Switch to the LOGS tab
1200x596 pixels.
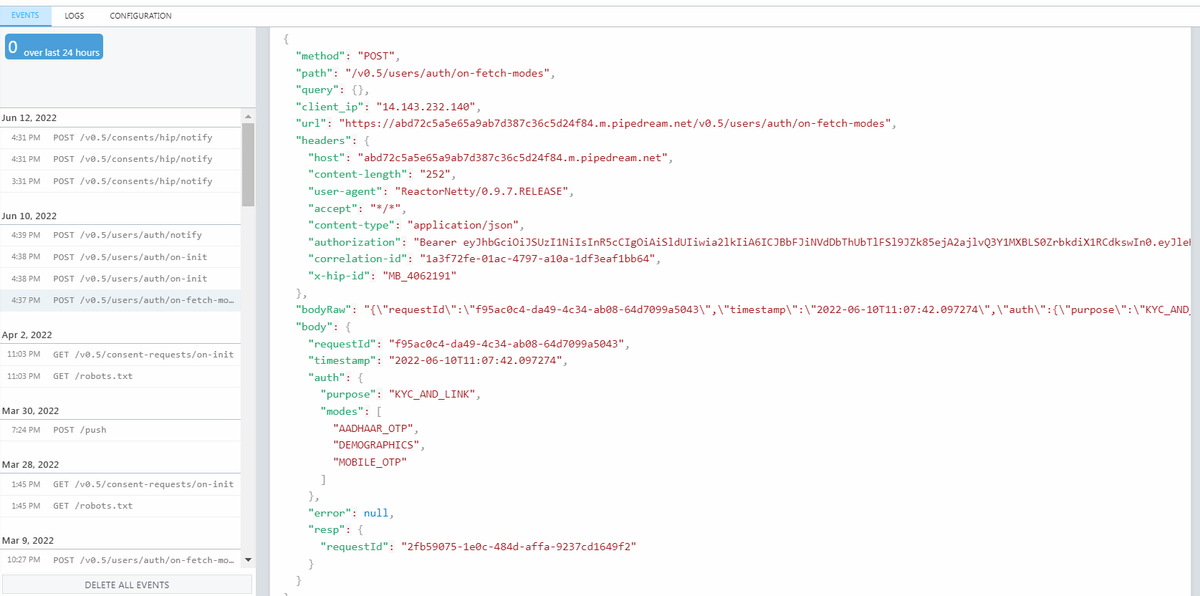click(74, 16)
